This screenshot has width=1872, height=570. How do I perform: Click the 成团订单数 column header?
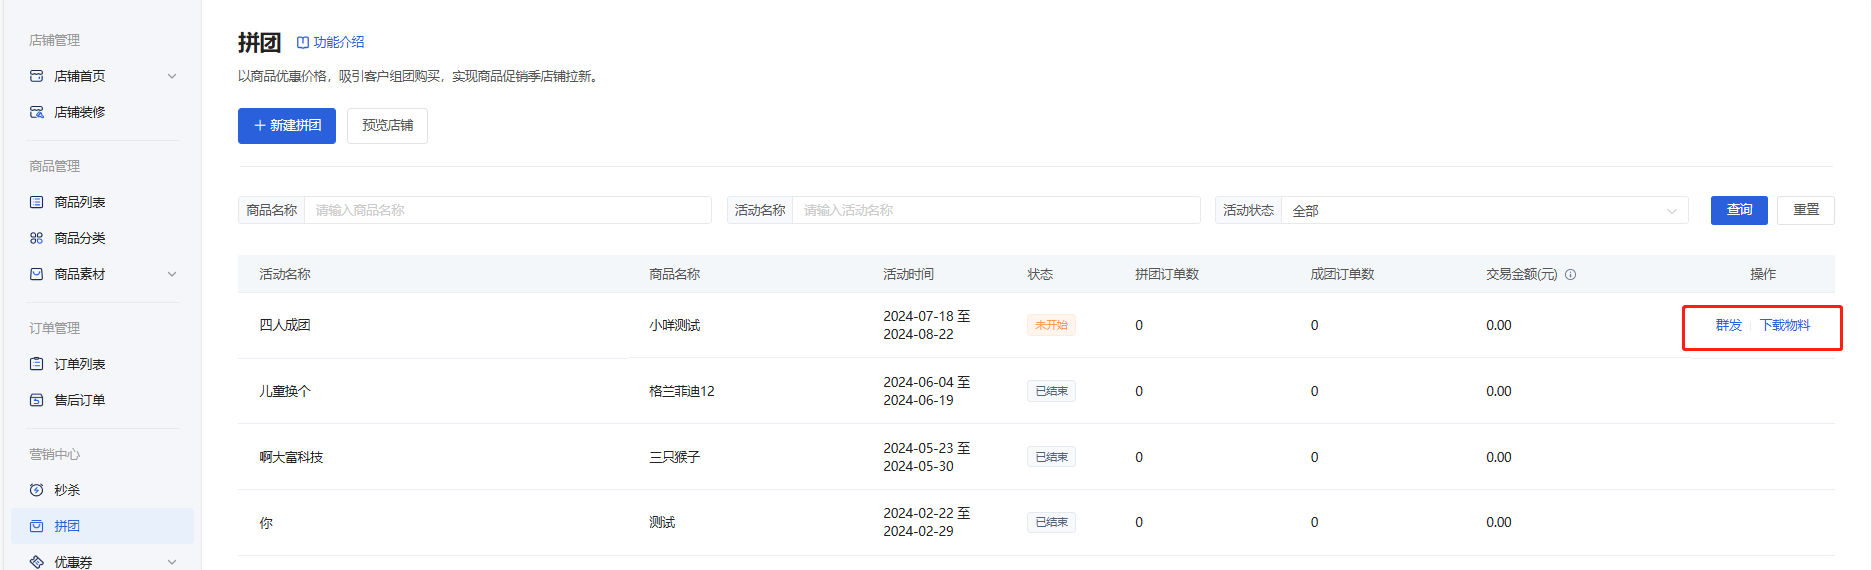click(x=1343, y=274)
